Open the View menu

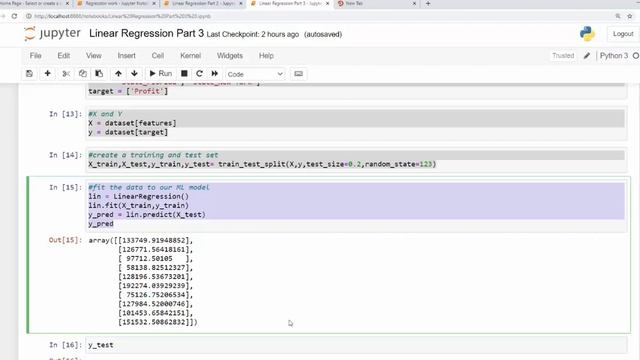(x=93, y=56)
